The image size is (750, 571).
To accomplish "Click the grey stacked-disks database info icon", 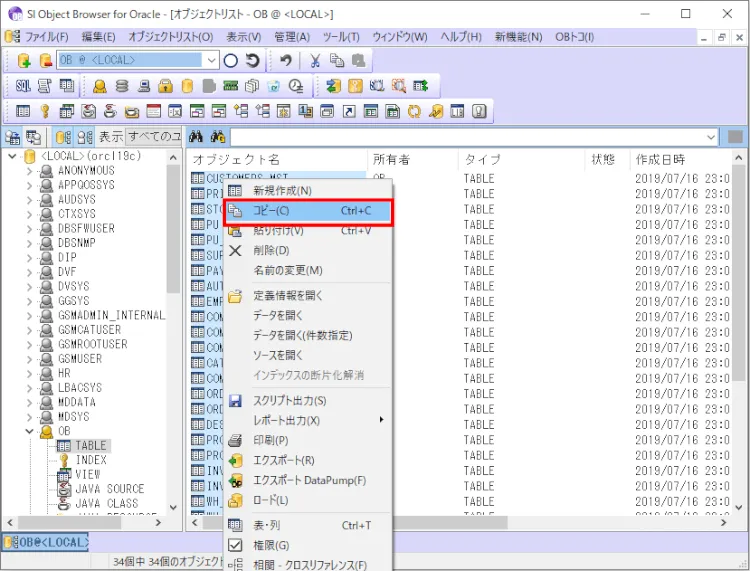I will click(122, 86).
